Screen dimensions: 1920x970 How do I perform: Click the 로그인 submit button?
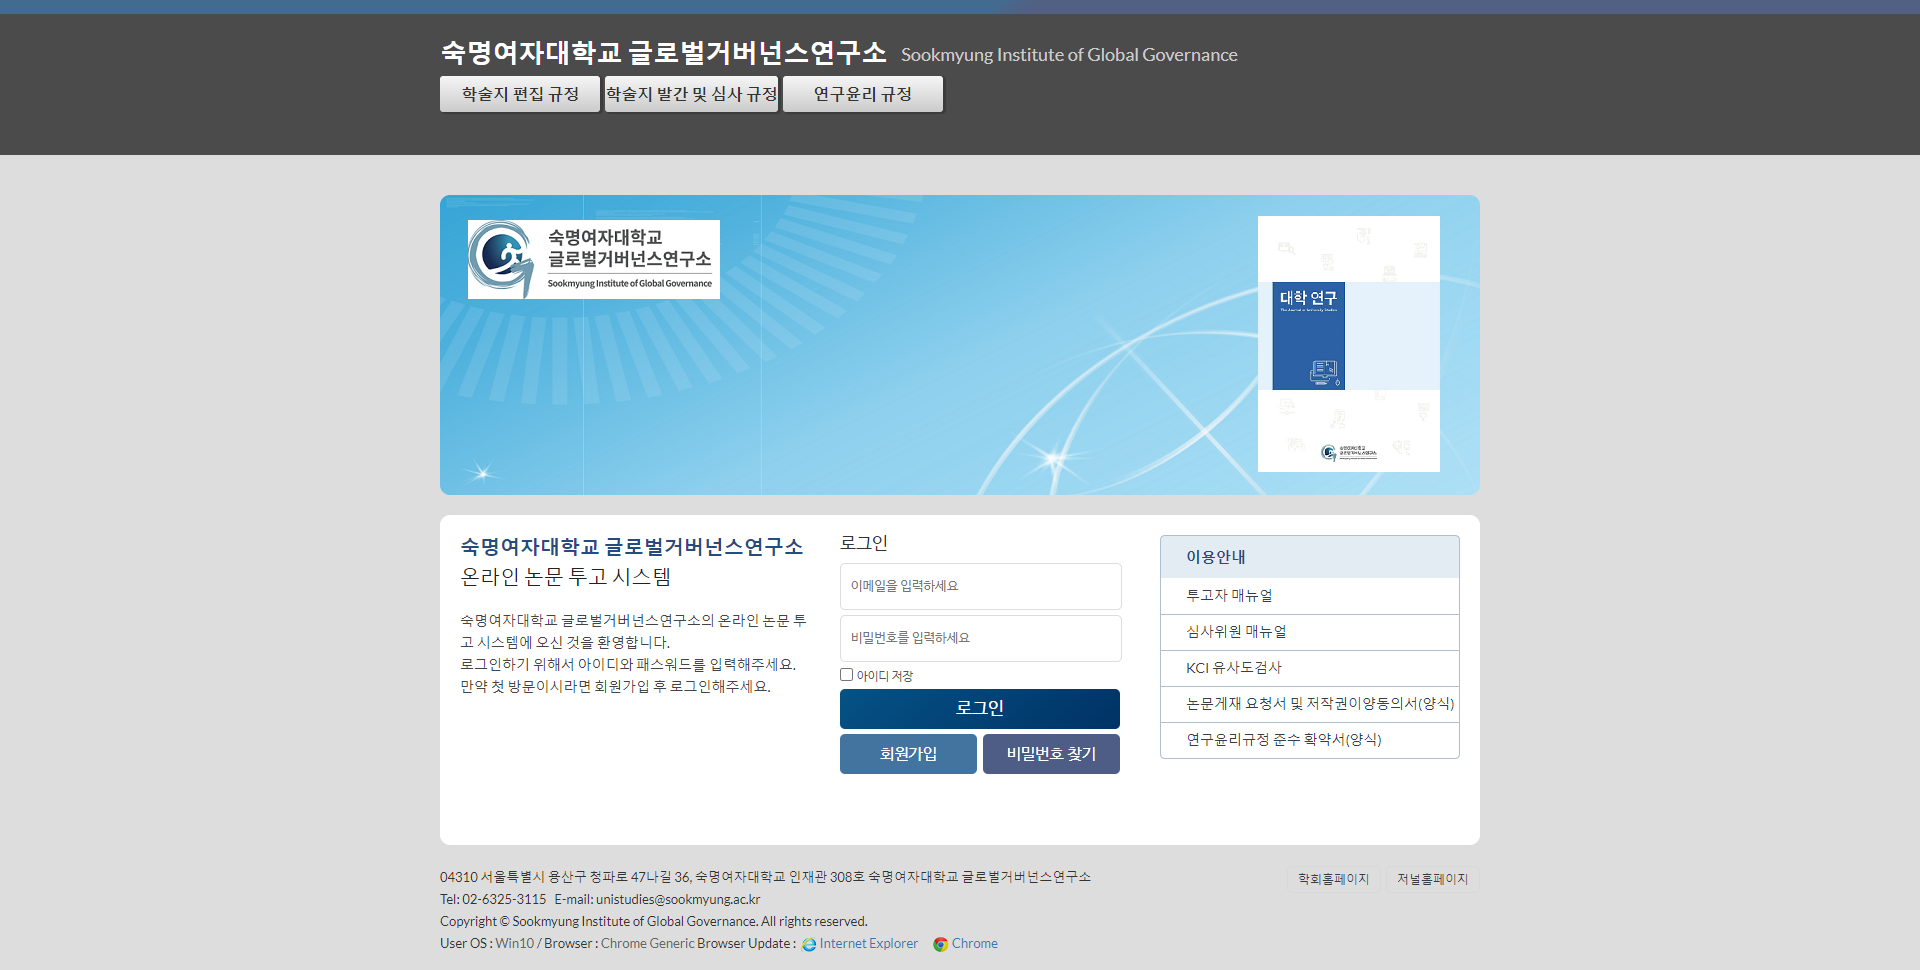click(980, 708)
